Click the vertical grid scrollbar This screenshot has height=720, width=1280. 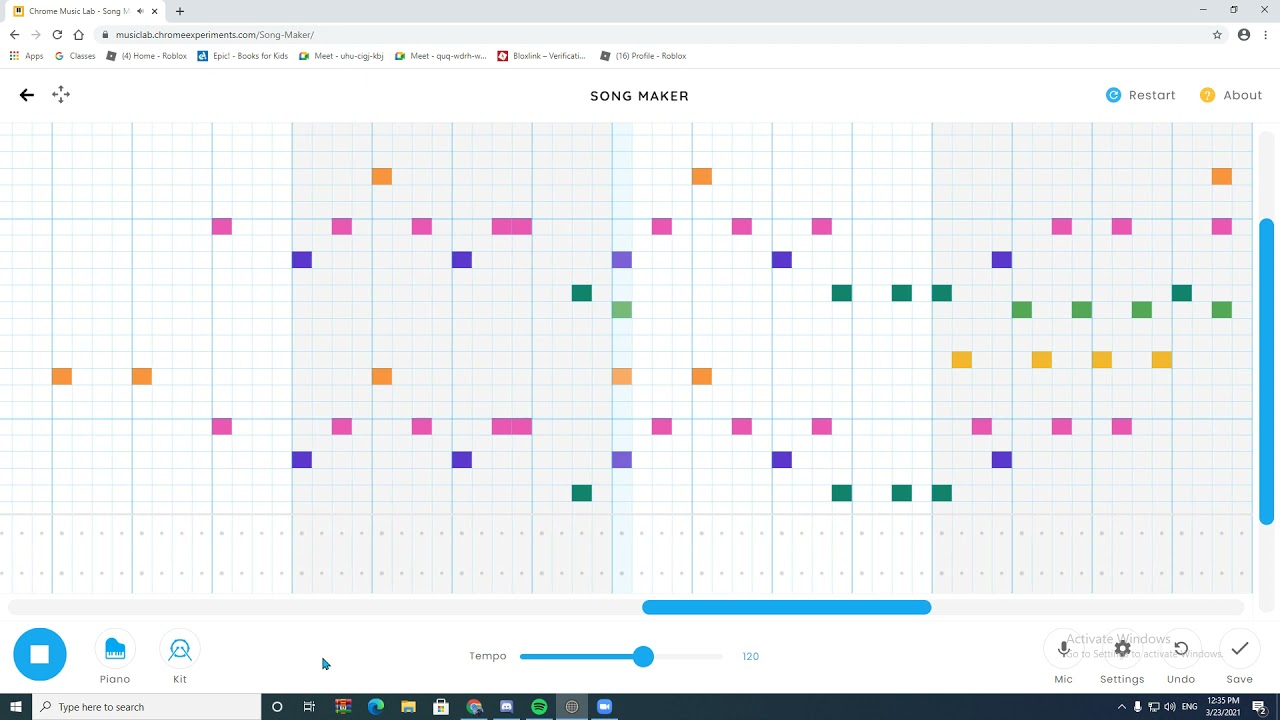(x=1266, y=371)
